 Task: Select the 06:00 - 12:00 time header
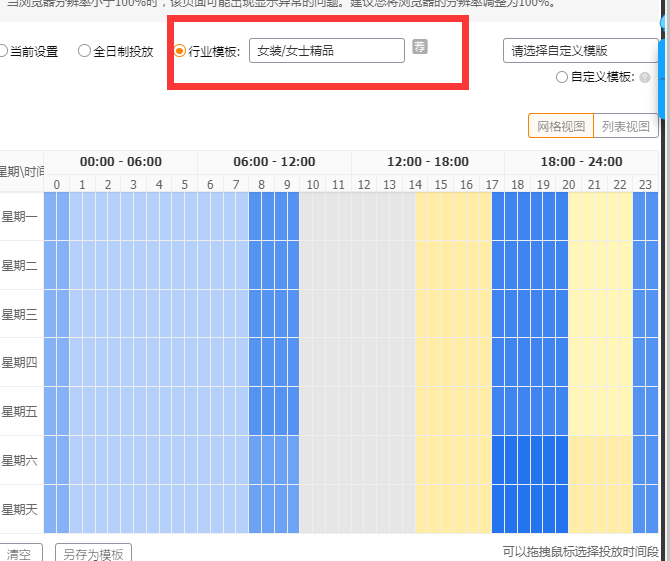[274, 162]
